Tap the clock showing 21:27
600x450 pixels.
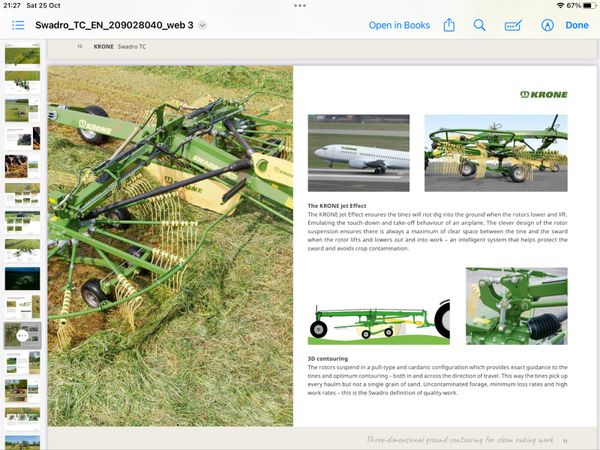12,5
